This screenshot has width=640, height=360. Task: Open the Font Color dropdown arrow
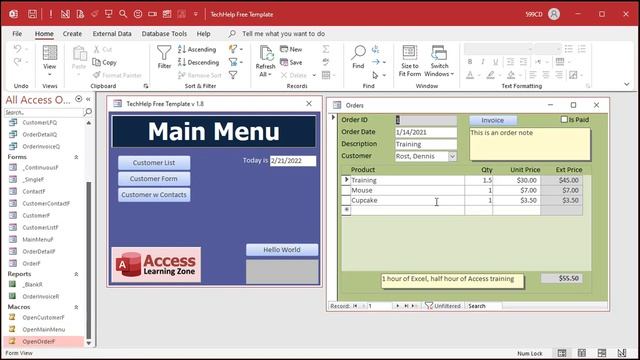(x=478, y=75)
